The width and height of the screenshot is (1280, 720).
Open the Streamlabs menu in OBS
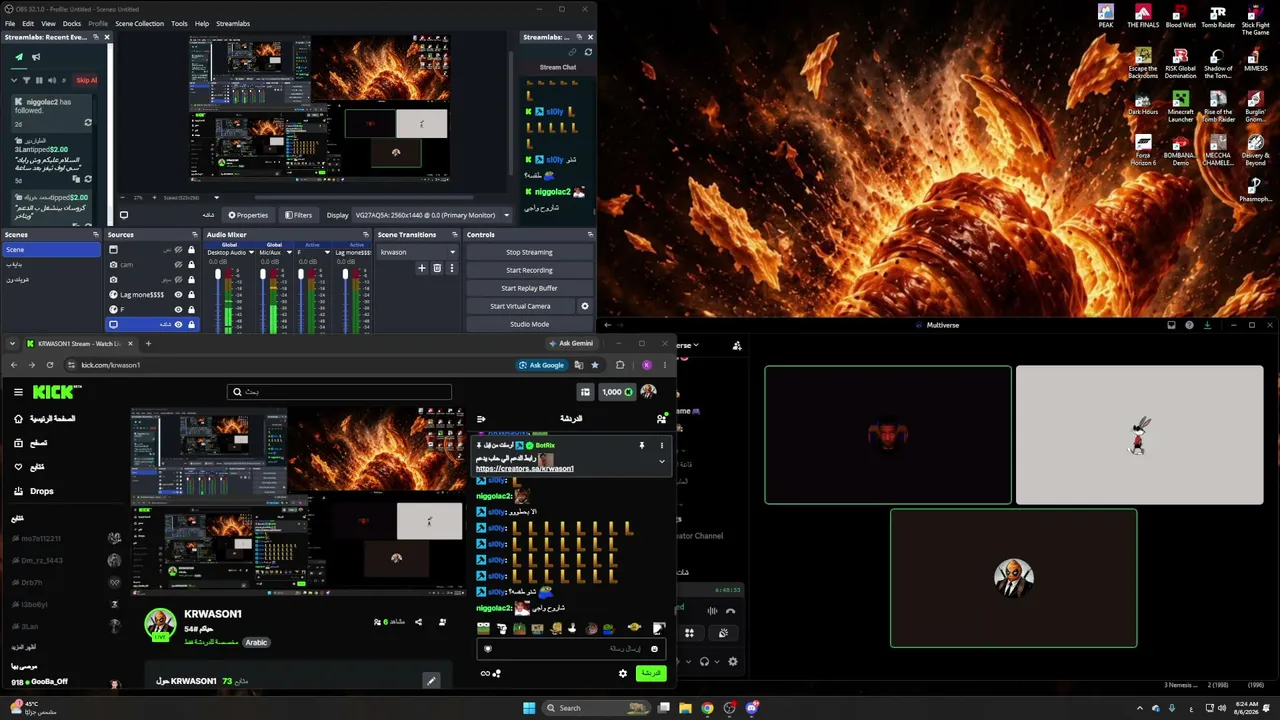coord(233,23)
